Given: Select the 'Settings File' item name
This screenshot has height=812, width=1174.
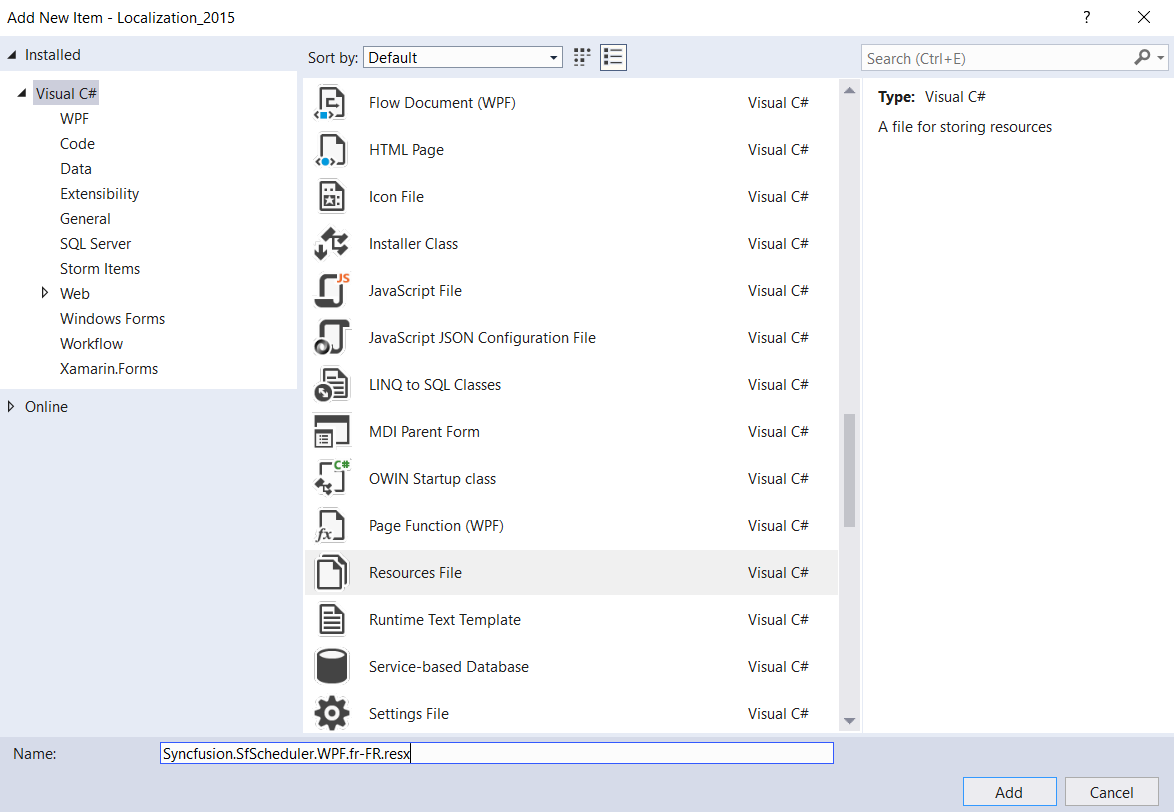Looking at the screenshot, I should click(x=409, y=714).
